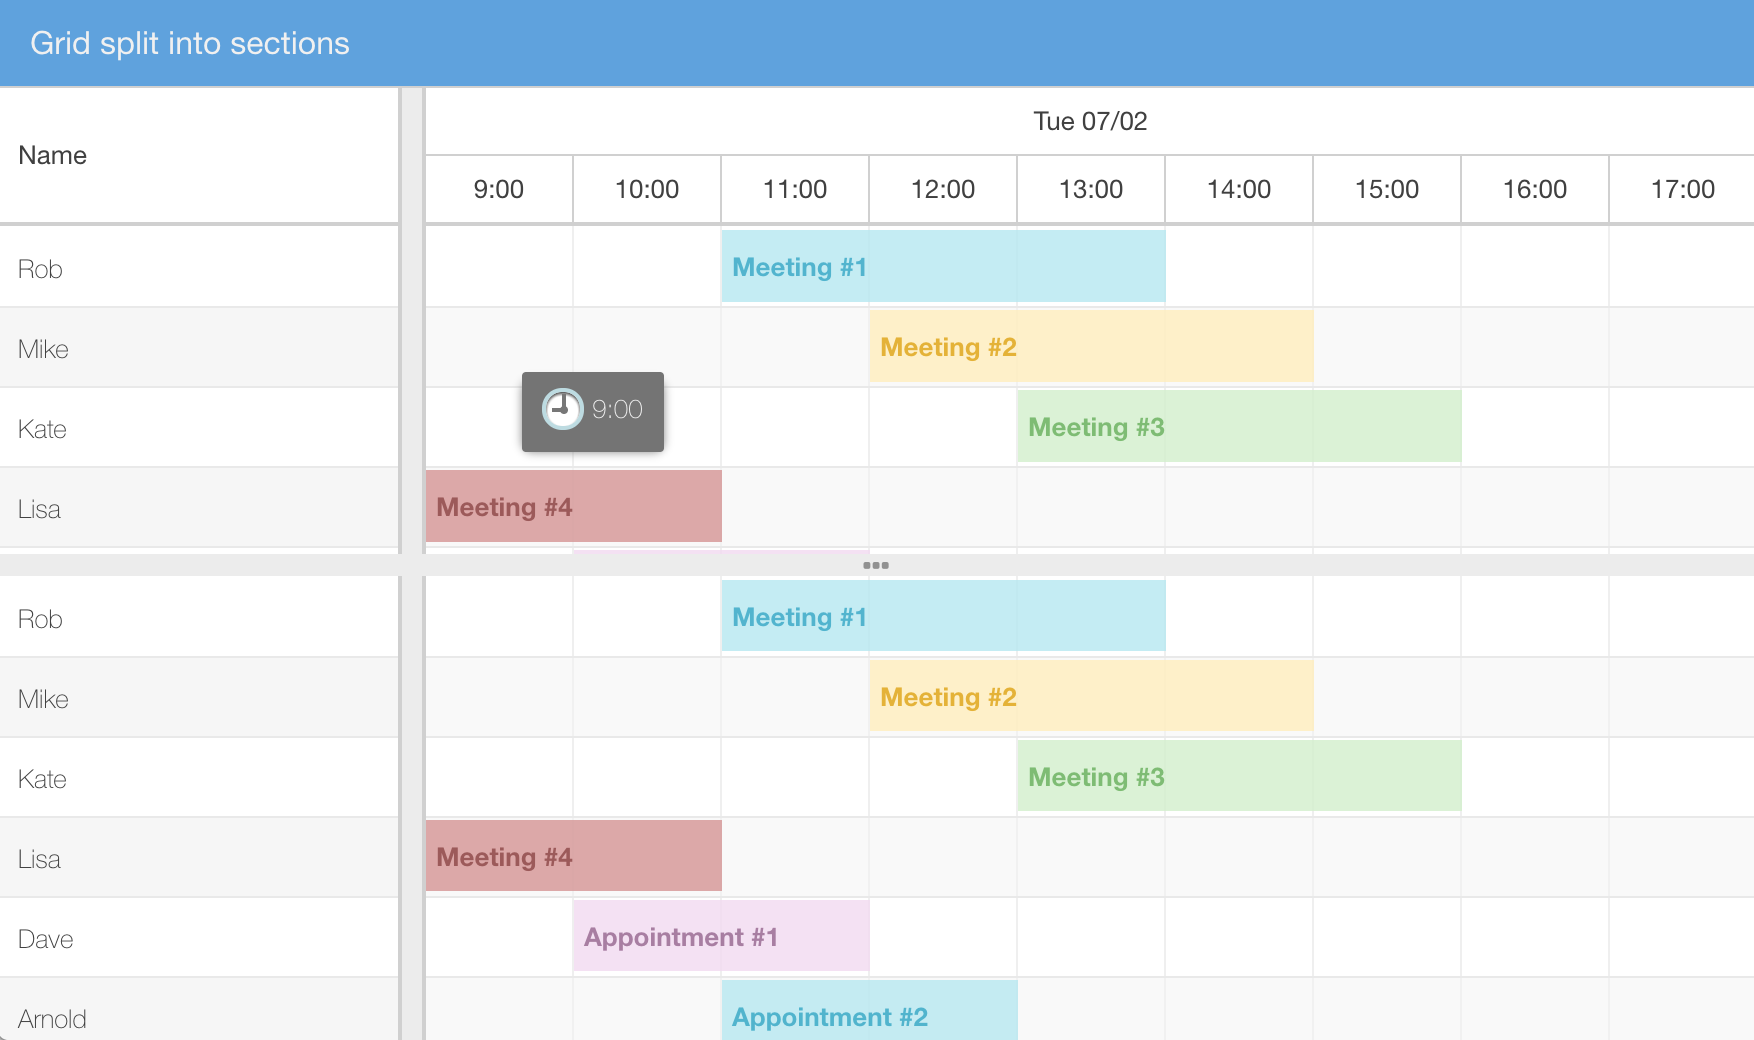Click the Grid split into sections title bar
1754x1040 pixels.
pos(191,42)
